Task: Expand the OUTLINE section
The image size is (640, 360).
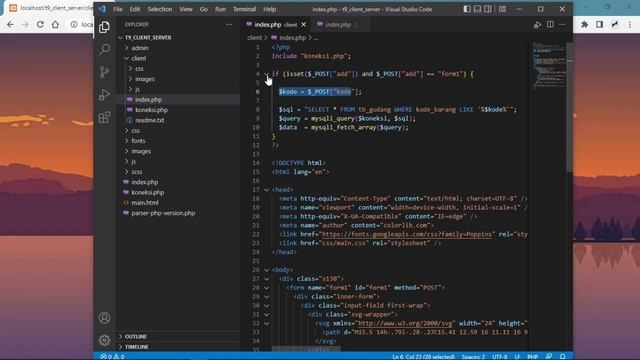Action: (178, 336)
